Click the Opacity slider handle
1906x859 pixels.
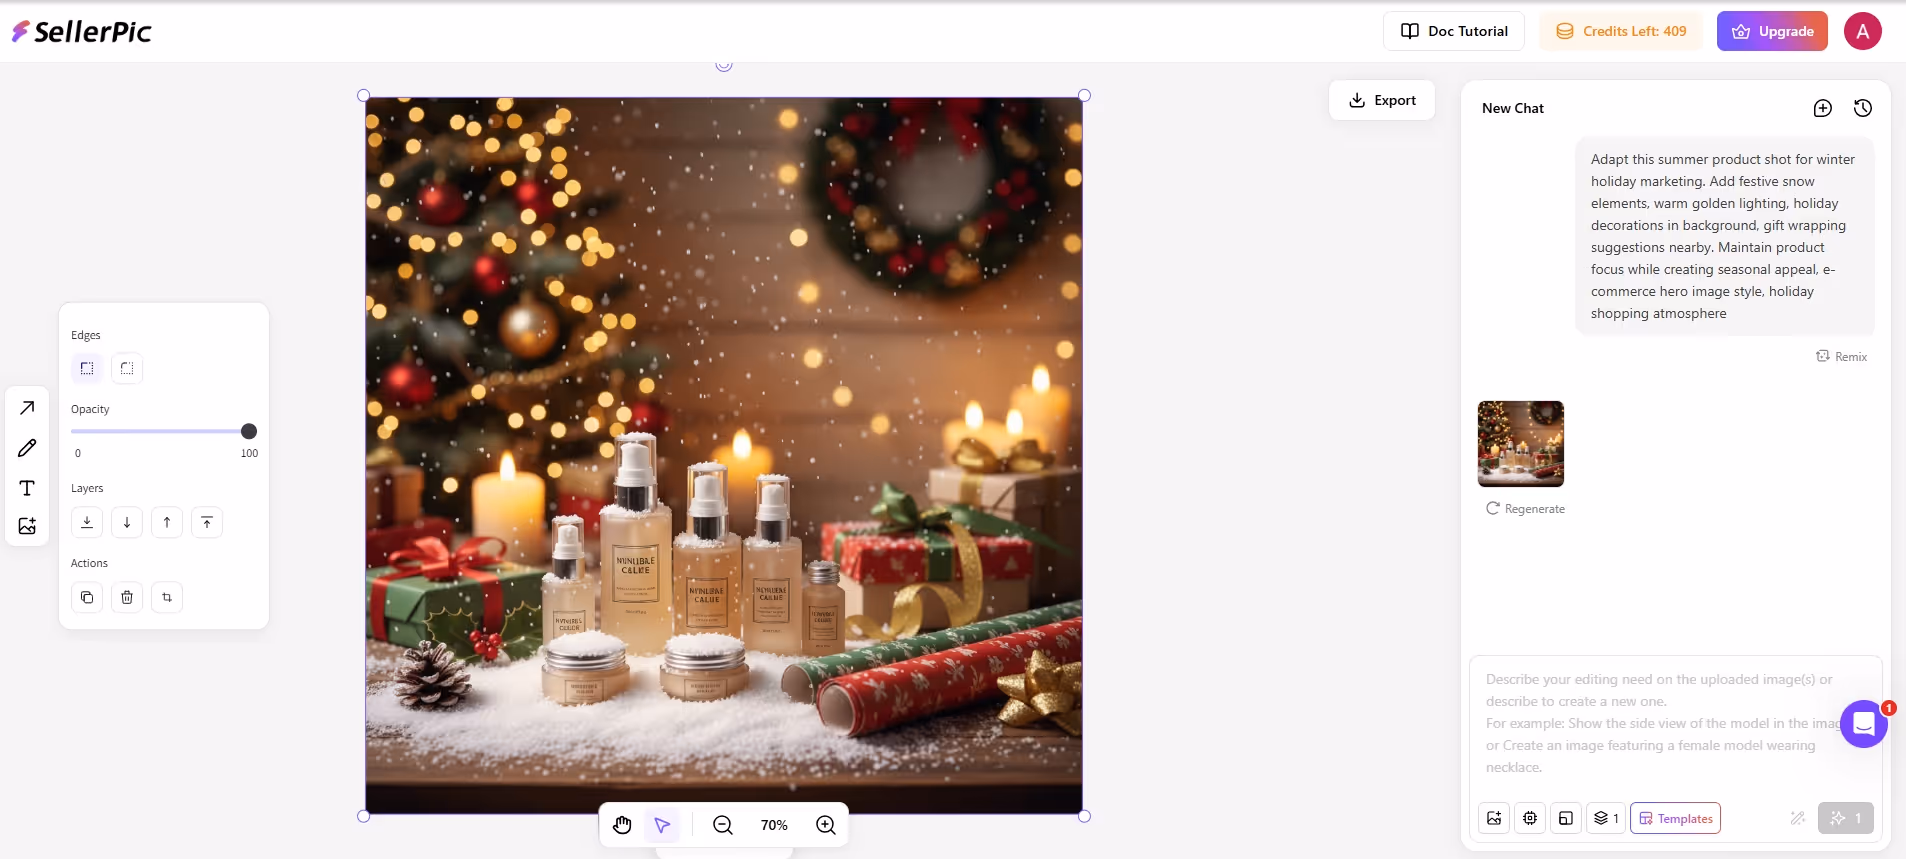pyautogui.click(x=249, y=431)
